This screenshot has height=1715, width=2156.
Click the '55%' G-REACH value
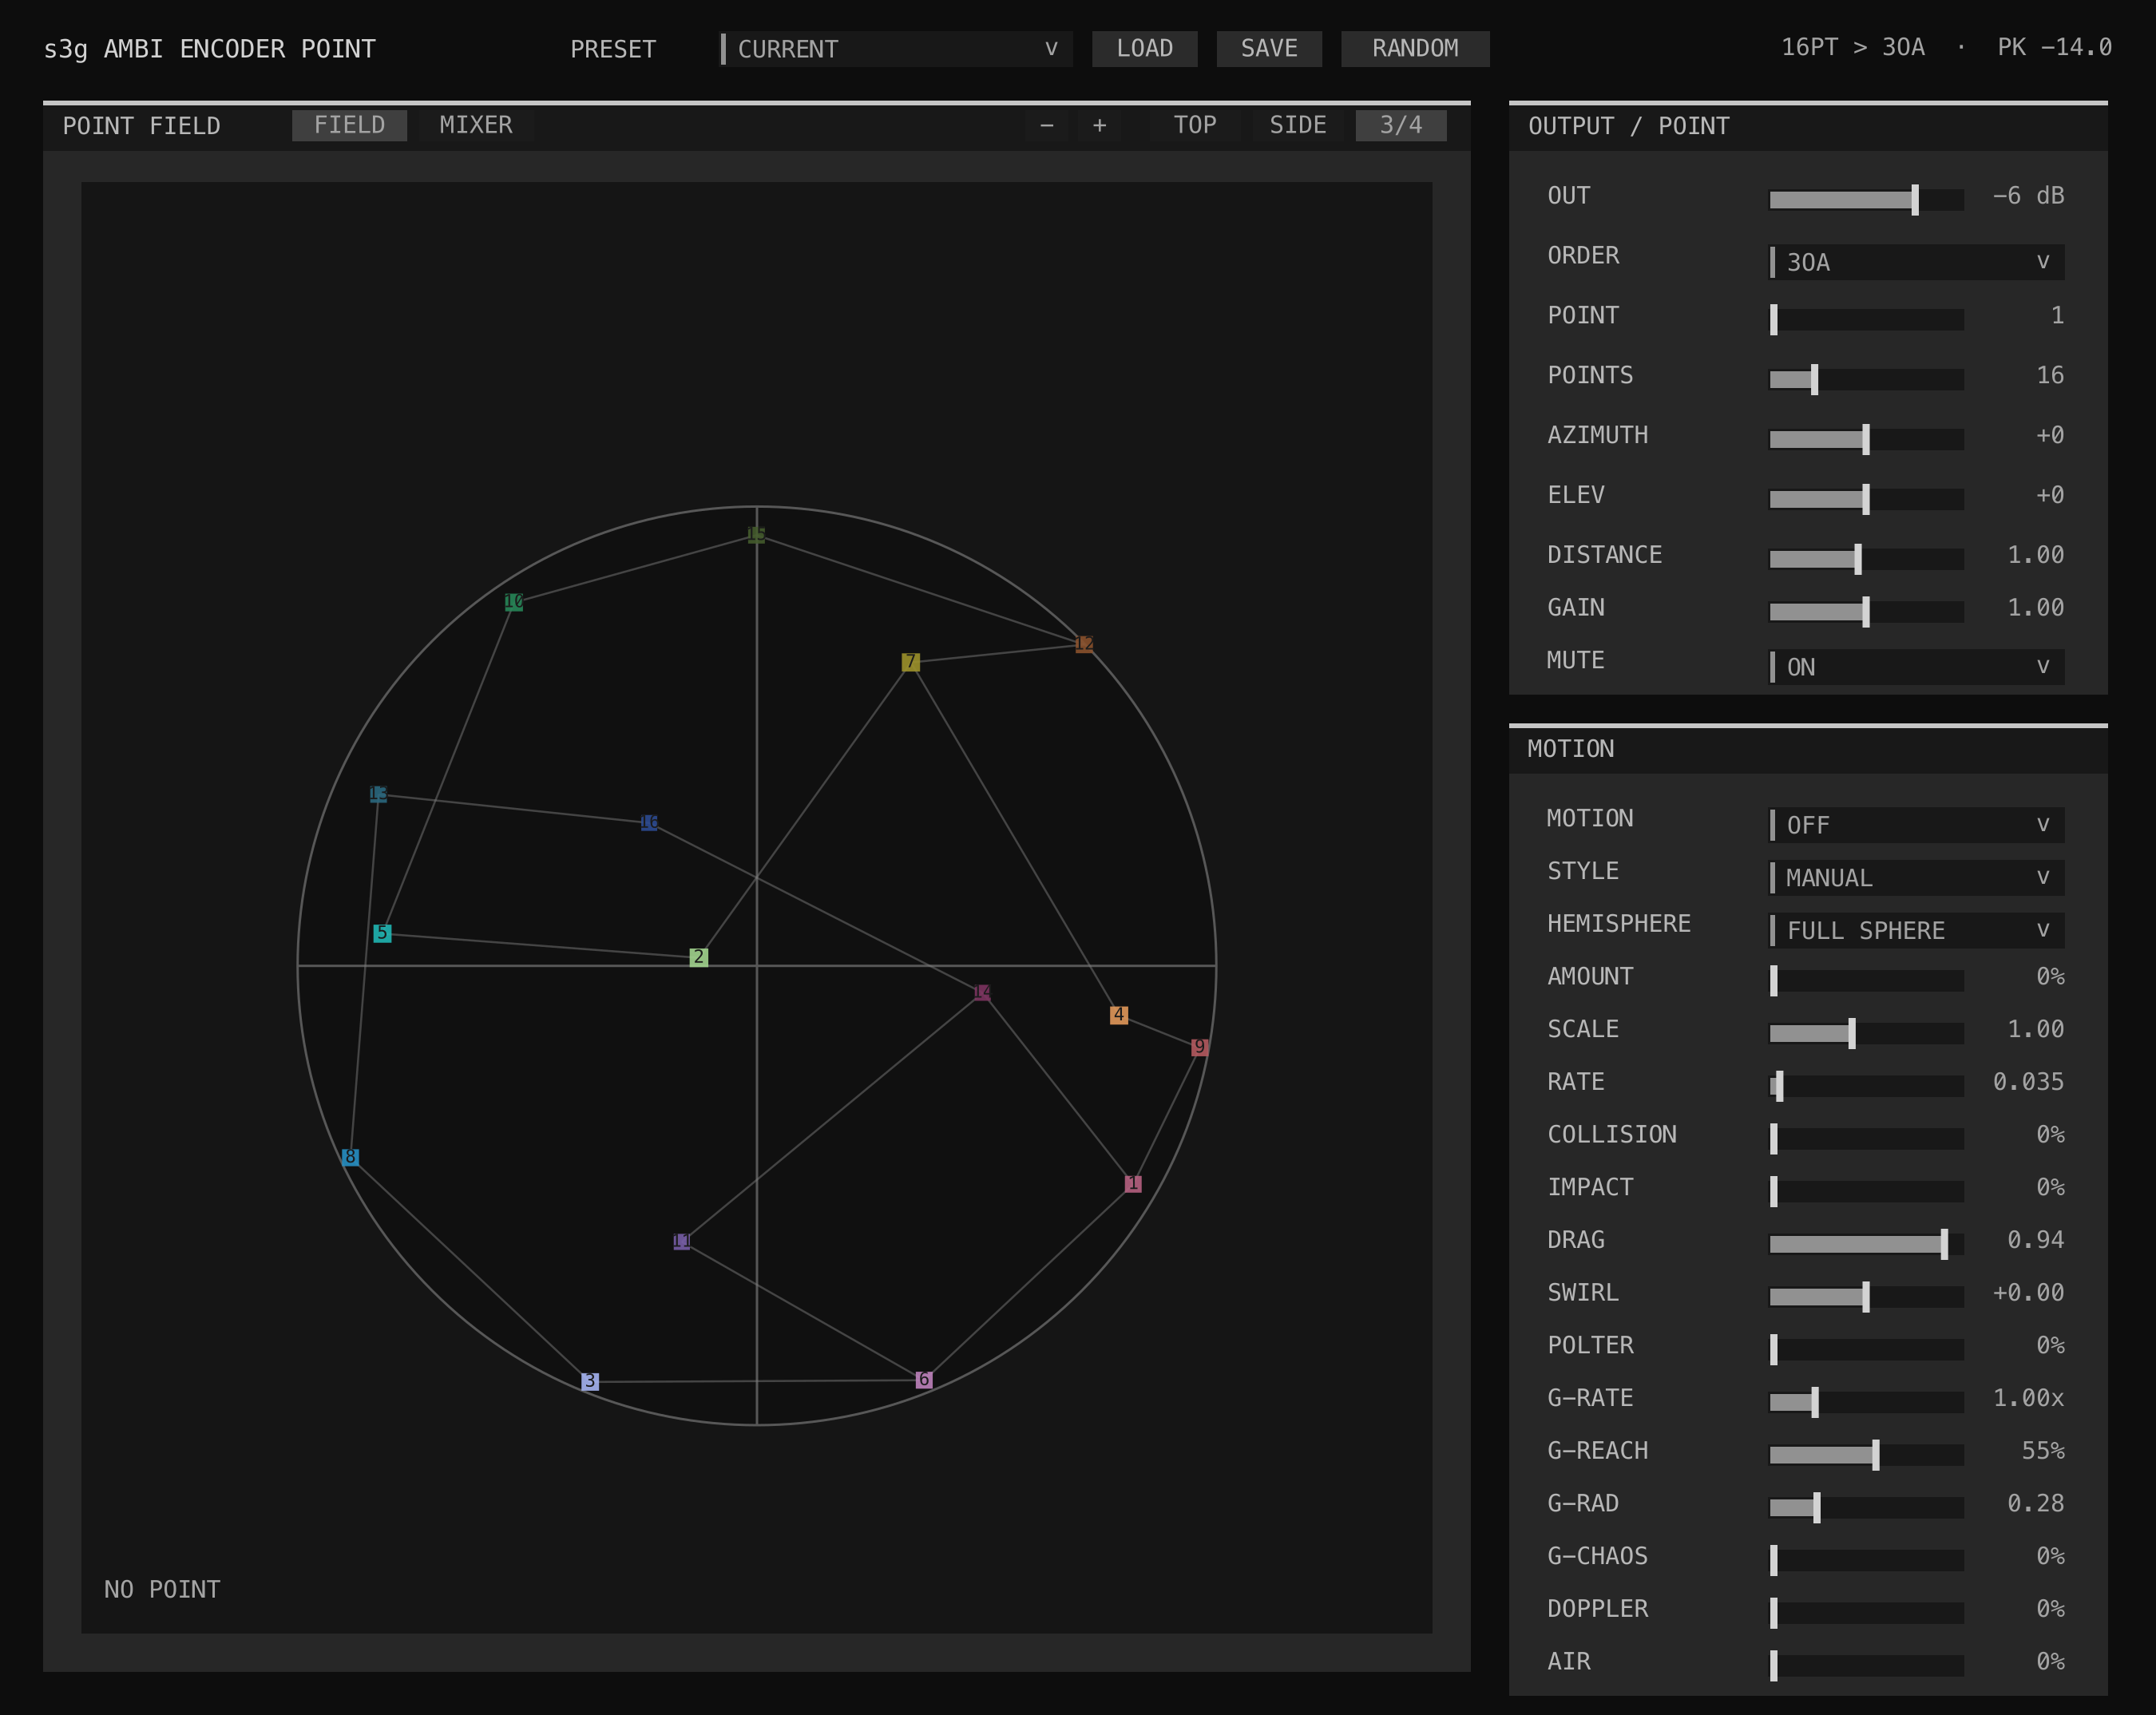tap(2043, 1451)
